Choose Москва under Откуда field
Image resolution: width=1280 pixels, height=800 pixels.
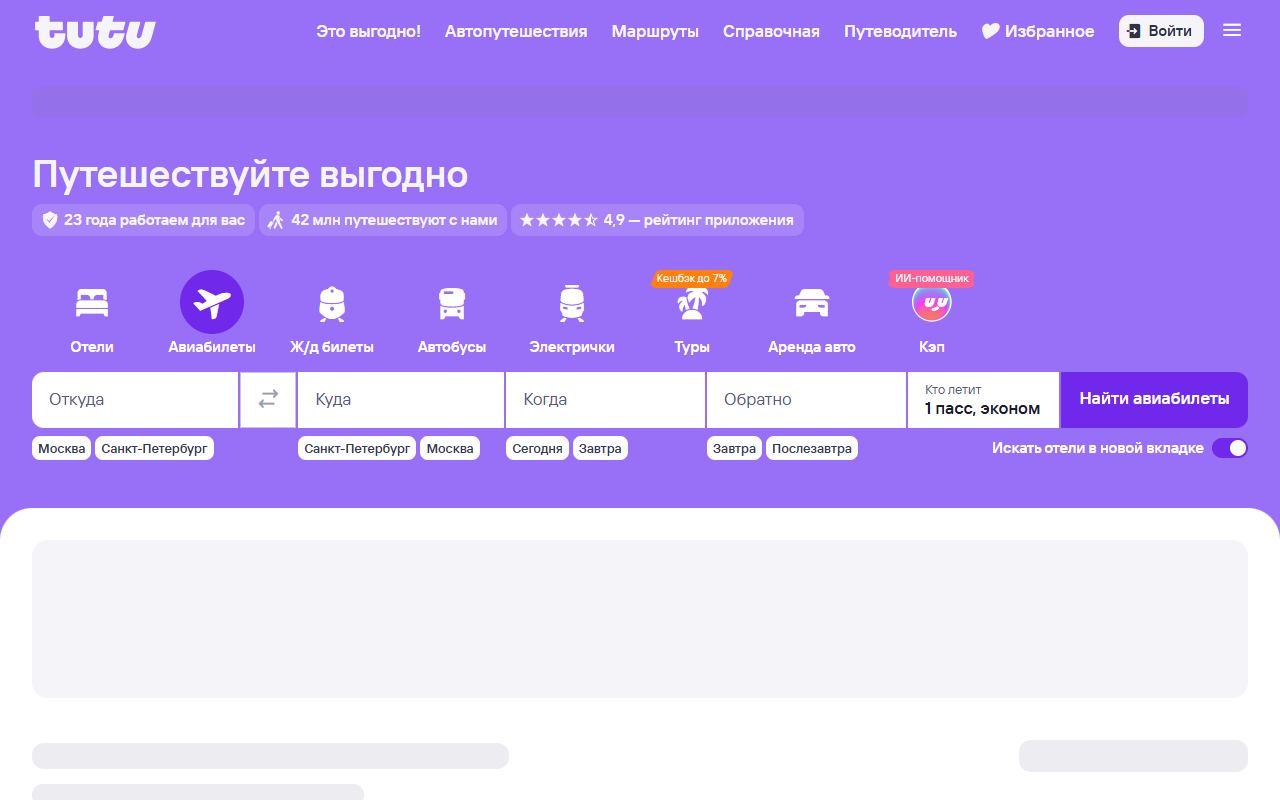pyautogui.click(x=62, y=448)
